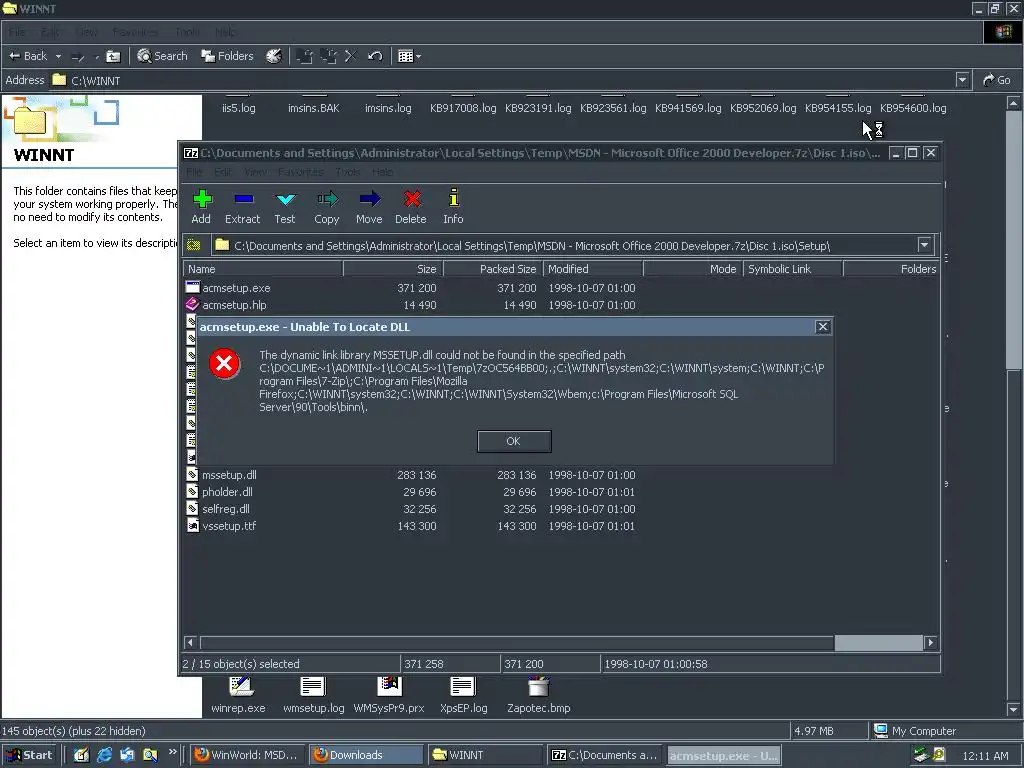
Task: Open the Views dropdown arrow in Explorer
Action: click(419, 56)
